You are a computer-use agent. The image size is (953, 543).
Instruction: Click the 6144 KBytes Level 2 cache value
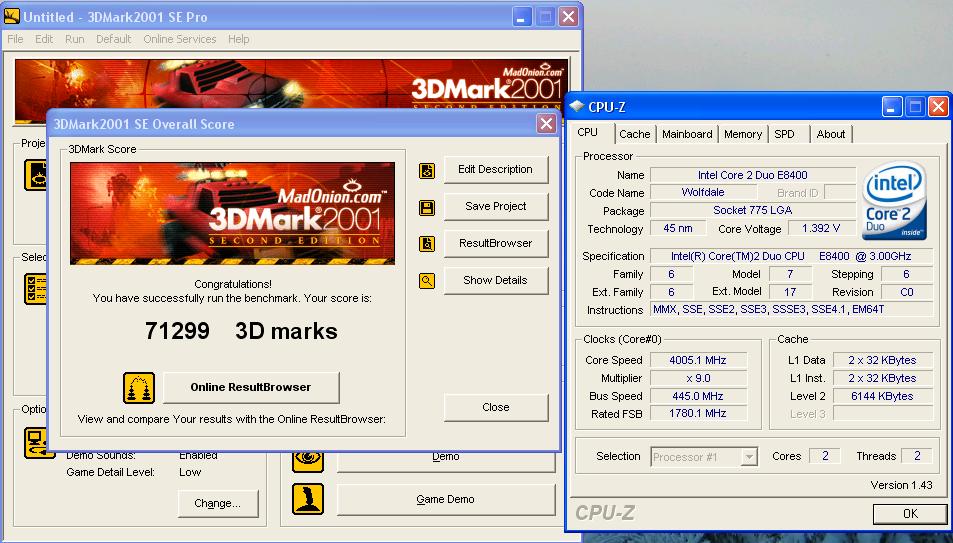(882, 396)
